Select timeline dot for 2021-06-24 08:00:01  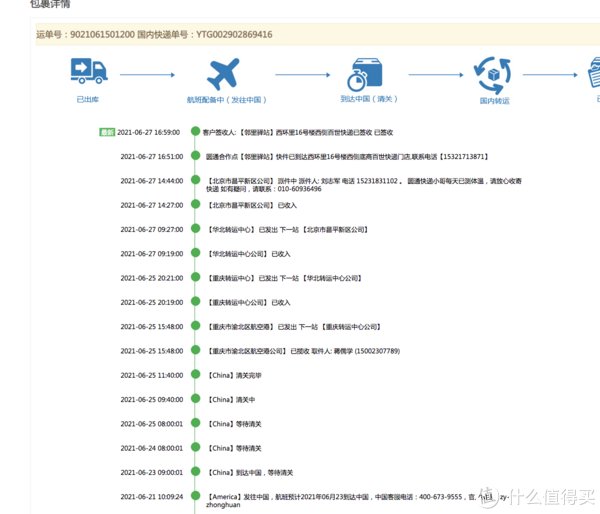(196, 447)
